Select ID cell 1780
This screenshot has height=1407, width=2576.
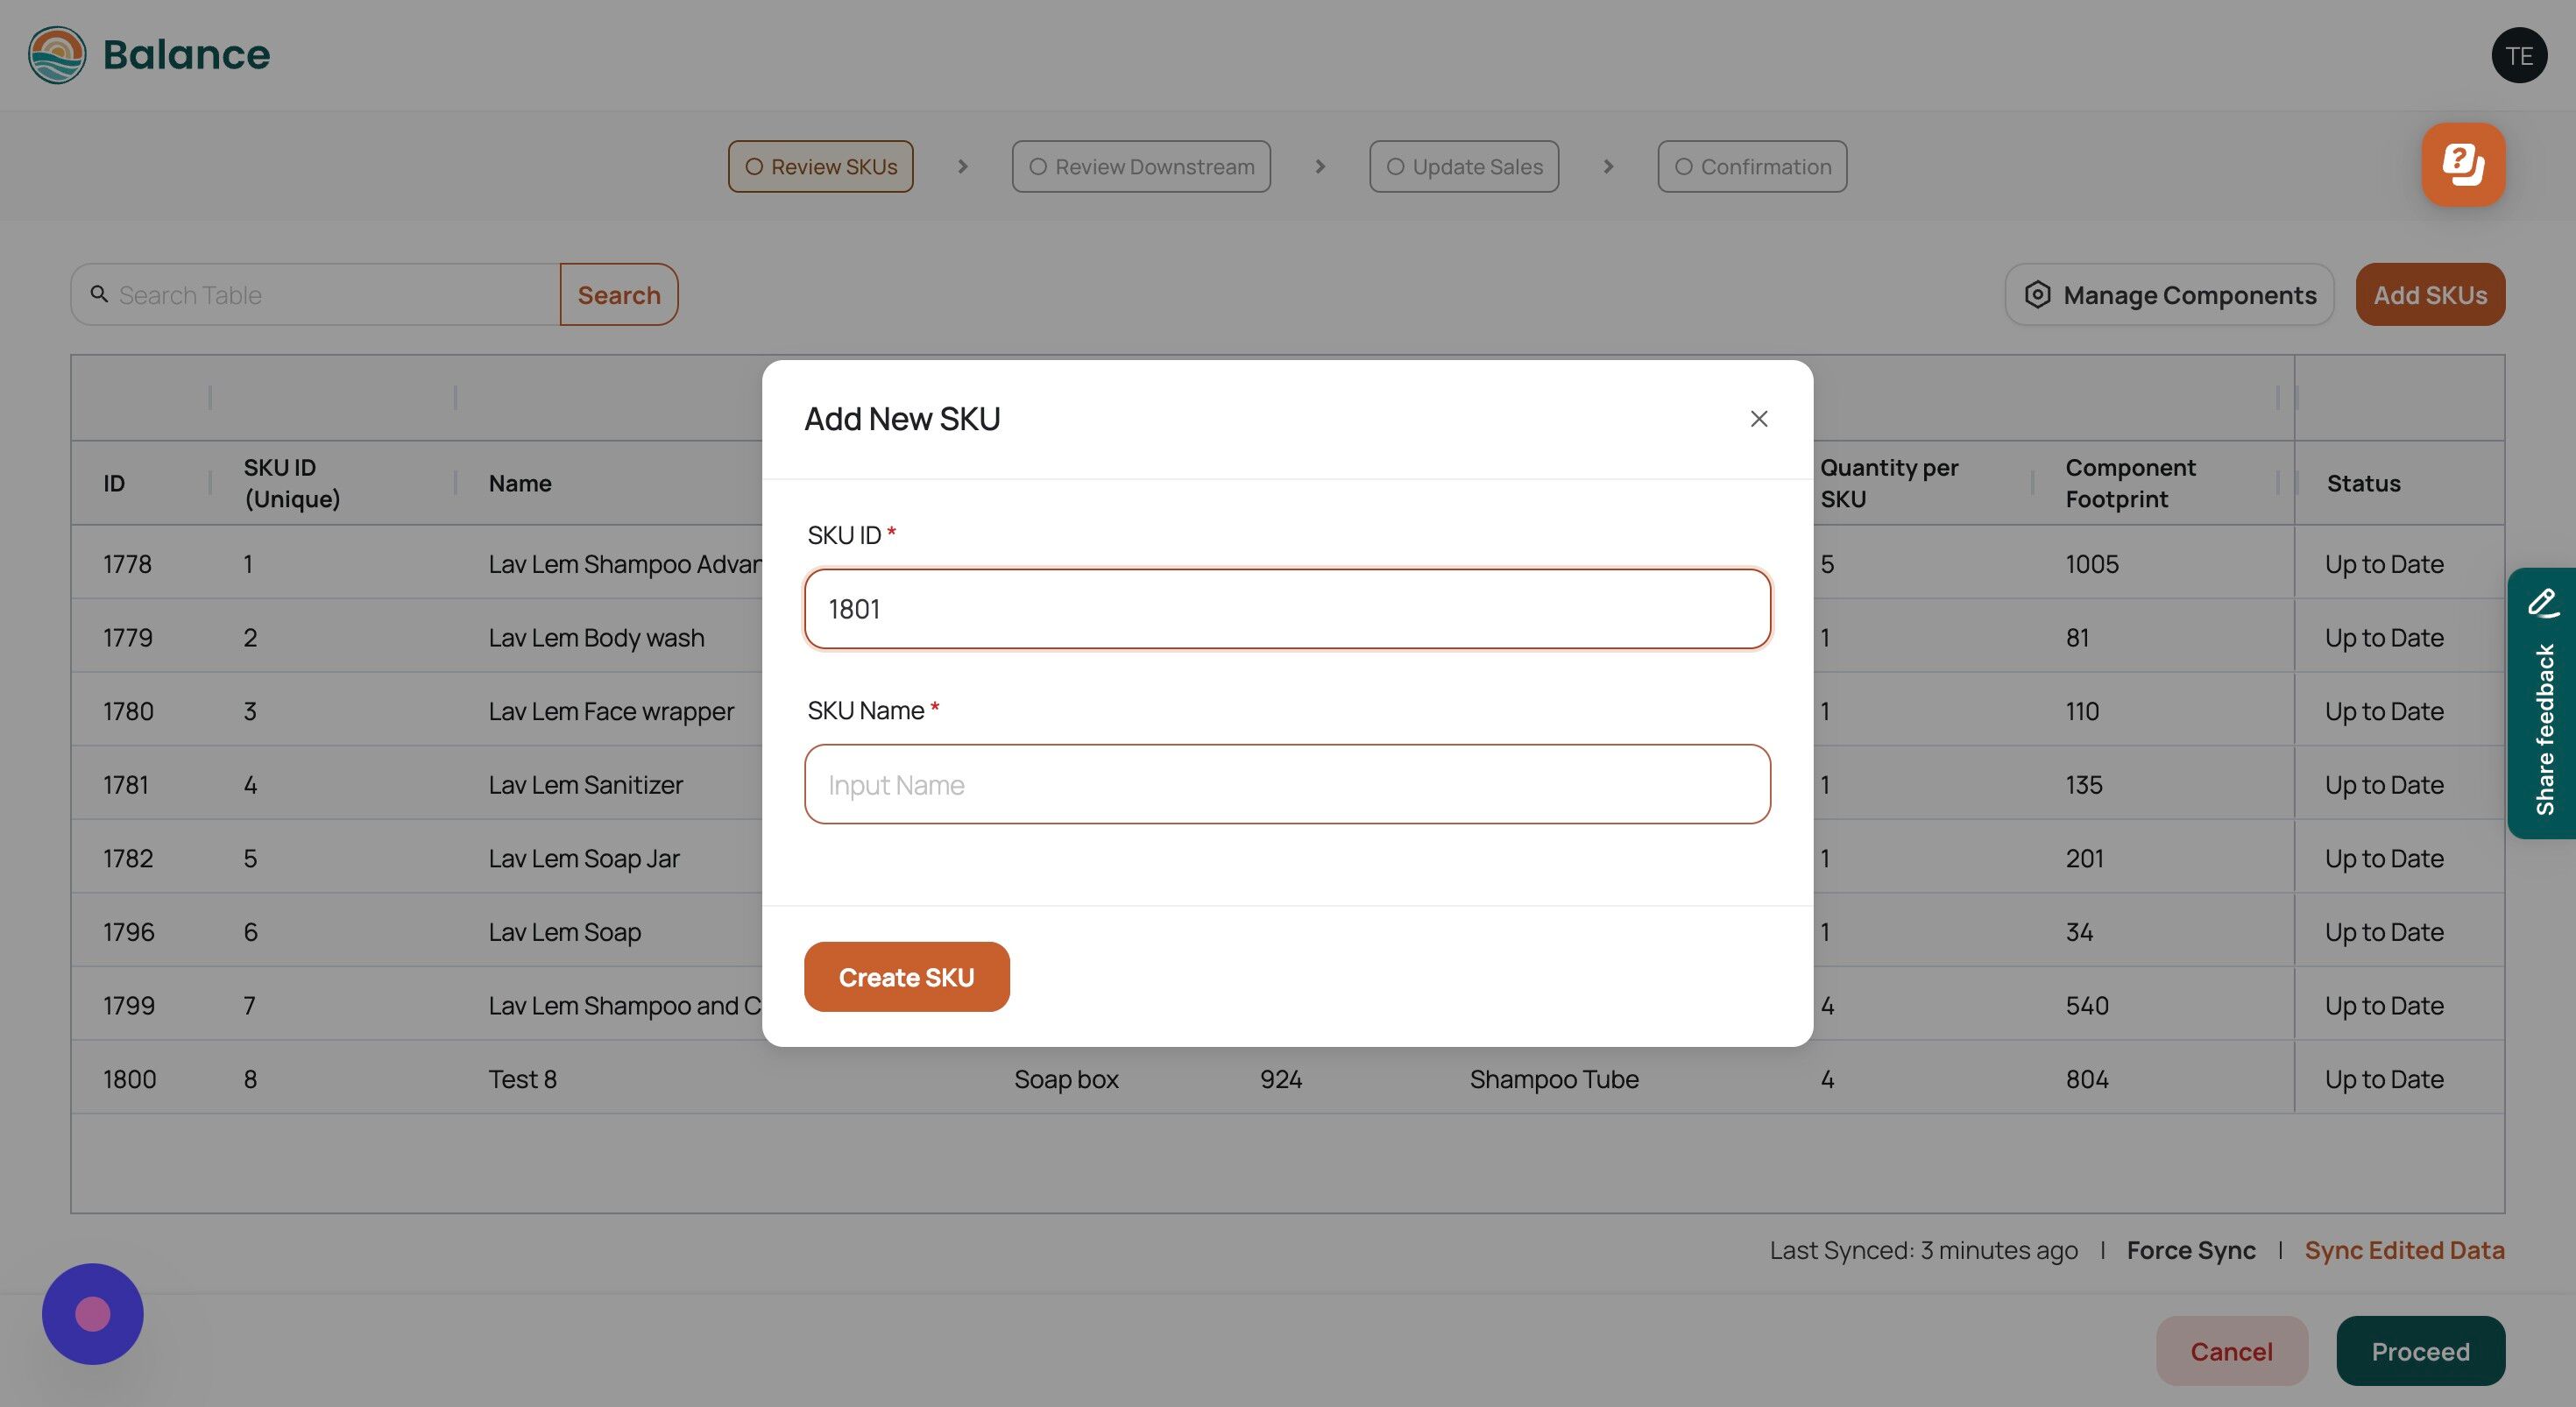pyautogui.click(x=128, y=711)
